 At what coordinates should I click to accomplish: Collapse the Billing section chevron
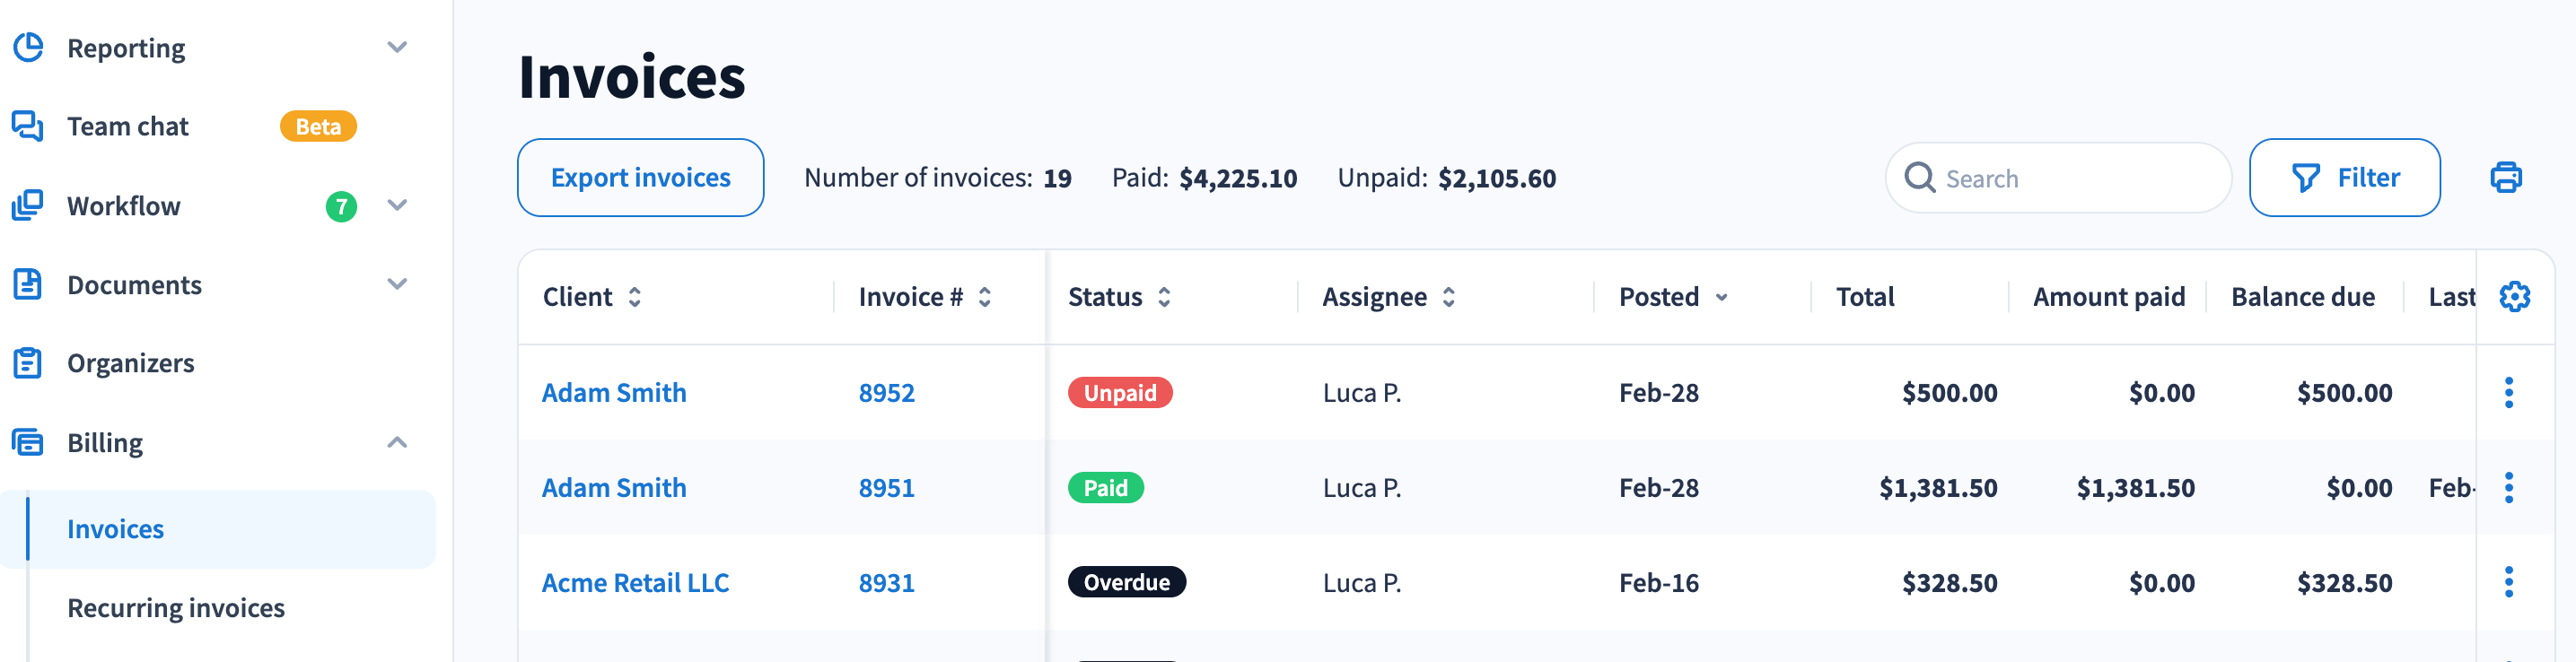coord(397,442)
